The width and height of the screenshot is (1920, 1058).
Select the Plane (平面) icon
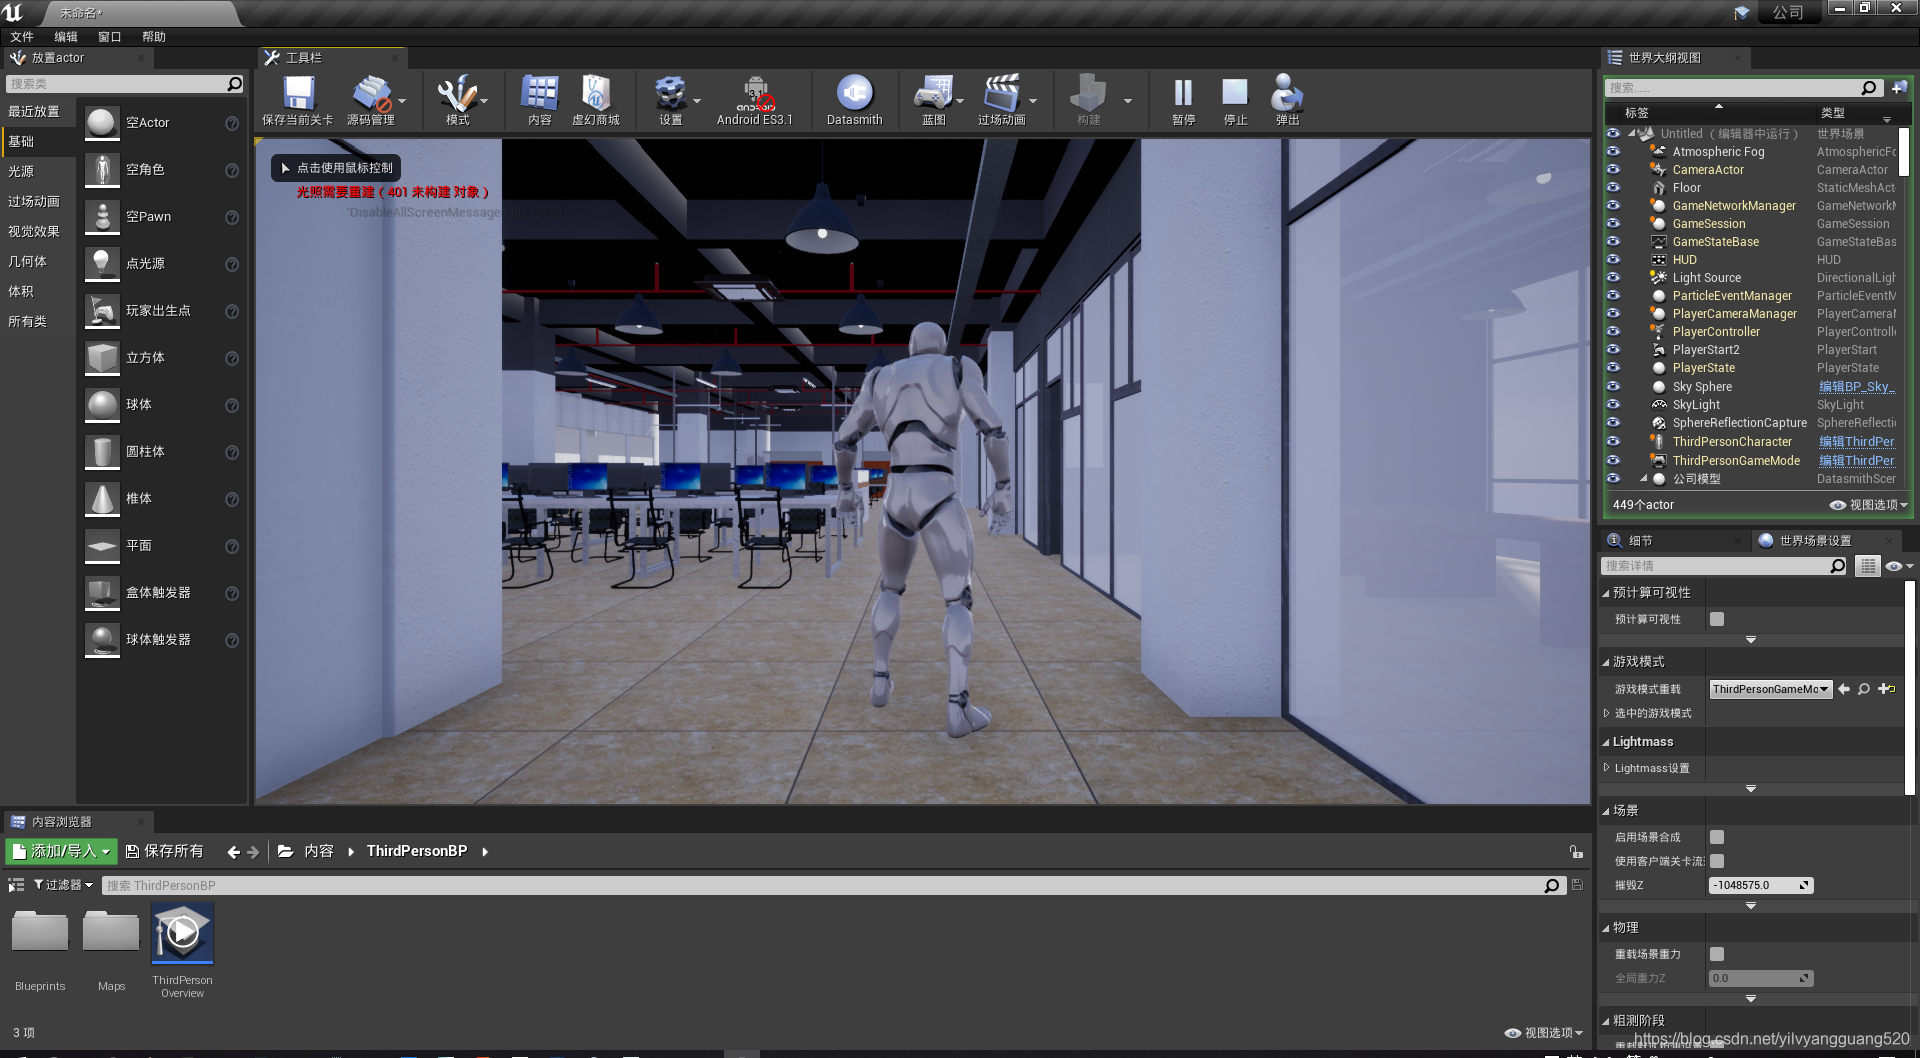[102, 546]
